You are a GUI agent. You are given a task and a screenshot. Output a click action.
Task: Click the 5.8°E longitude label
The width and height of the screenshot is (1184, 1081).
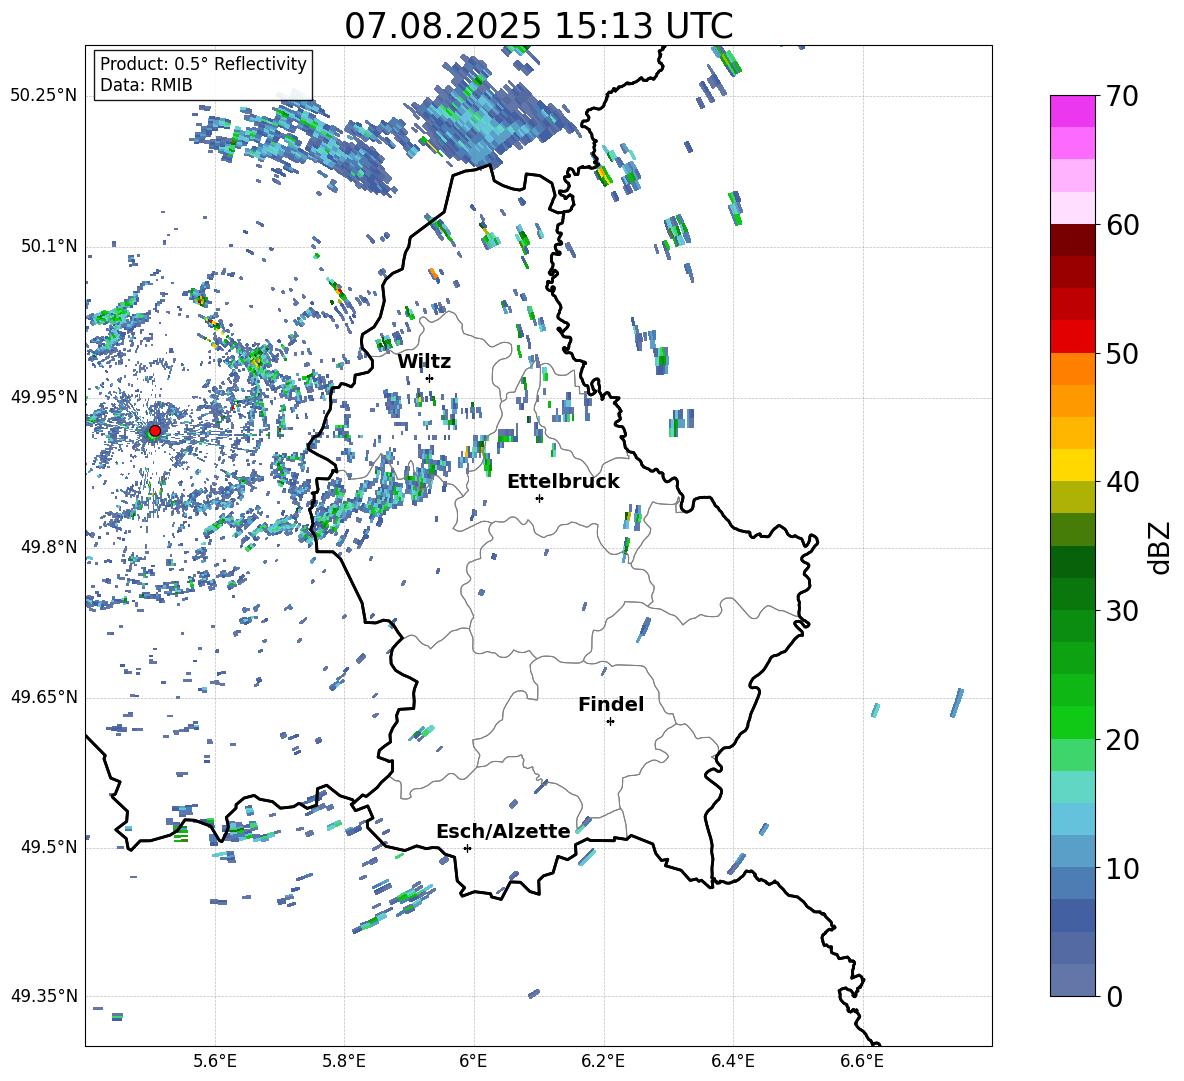pyautogui.click(x=344, y=1061)
